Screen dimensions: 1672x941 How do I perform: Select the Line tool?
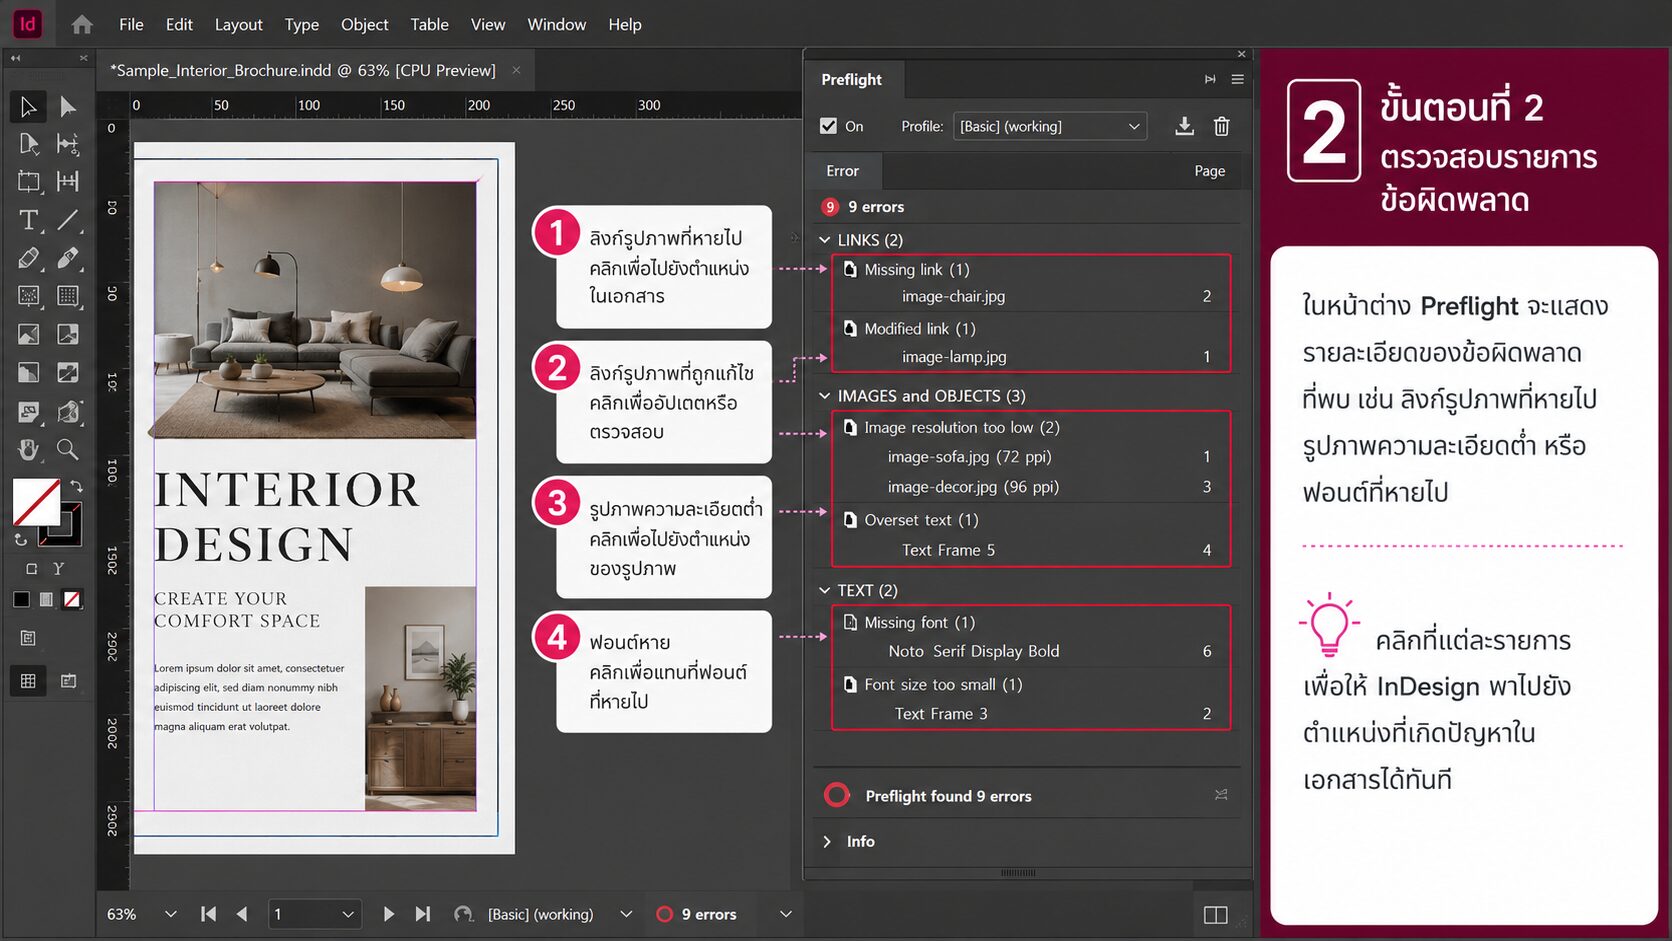(67, 220)
